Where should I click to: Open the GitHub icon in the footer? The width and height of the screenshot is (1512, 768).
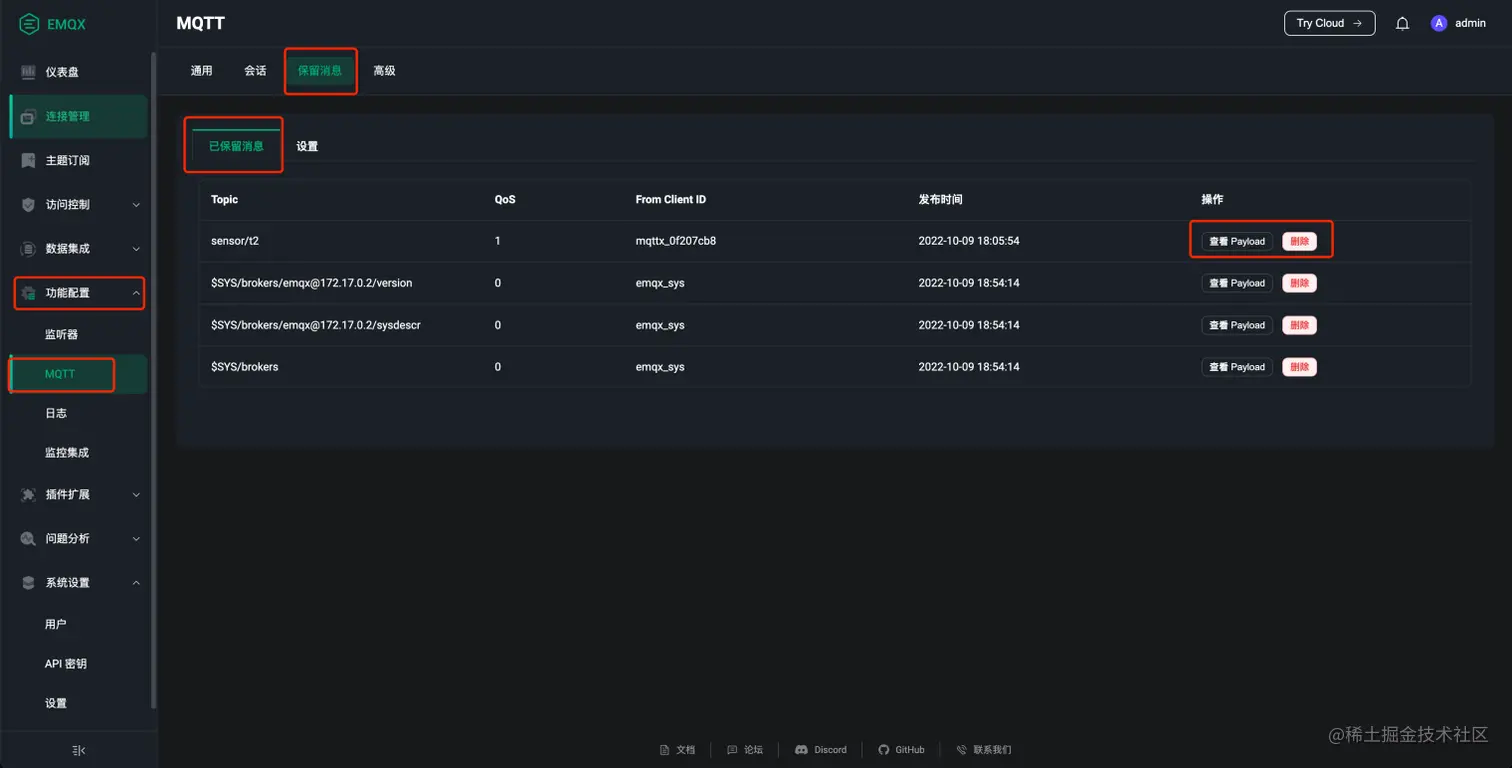tap(882, 749)
